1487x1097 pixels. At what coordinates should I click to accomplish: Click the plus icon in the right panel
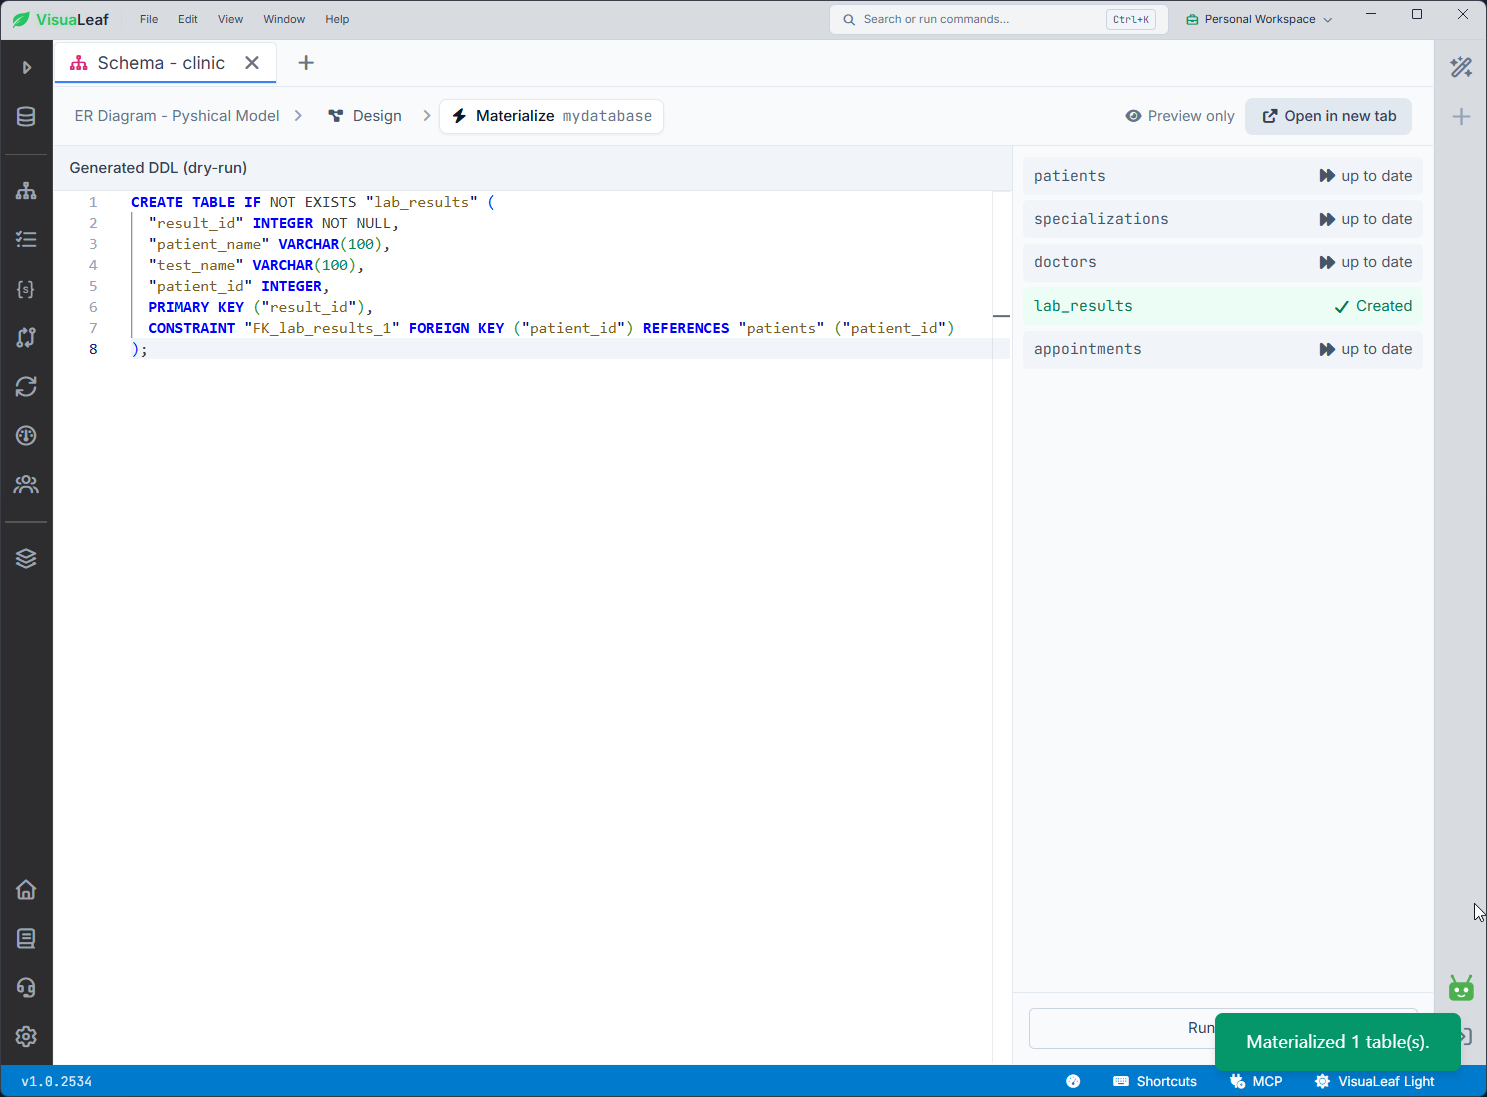coord(1461,117)
